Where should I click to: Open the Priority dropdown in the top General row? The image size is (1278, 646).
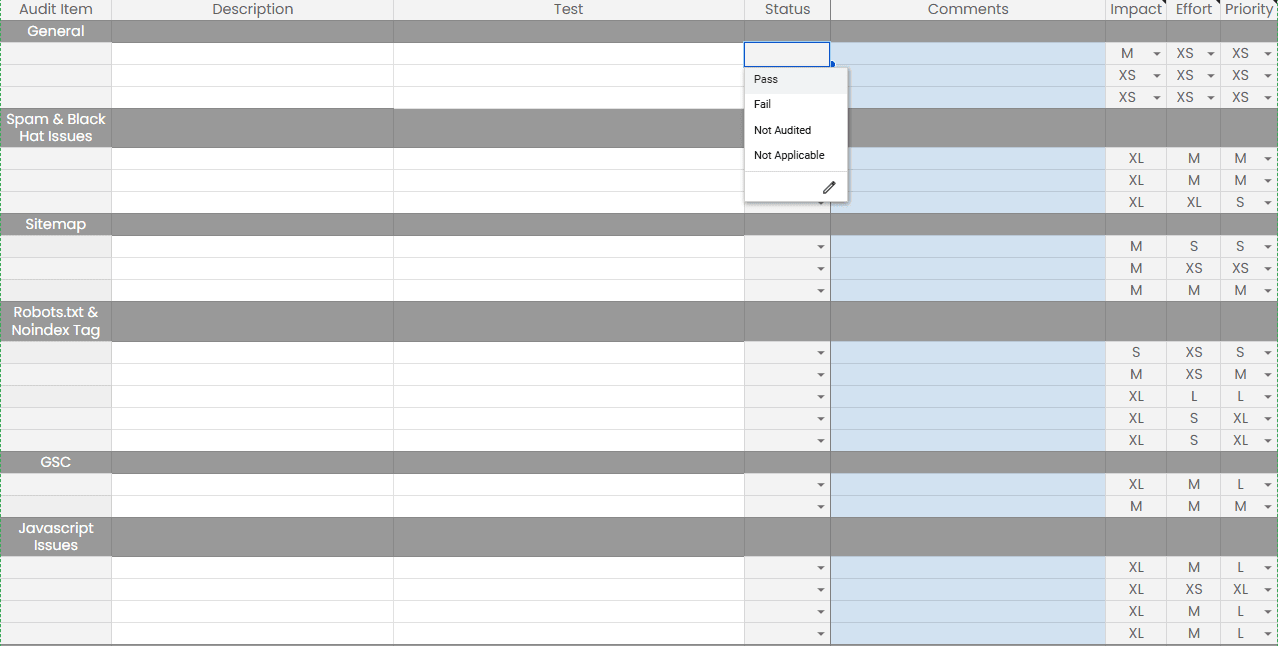1267,53
